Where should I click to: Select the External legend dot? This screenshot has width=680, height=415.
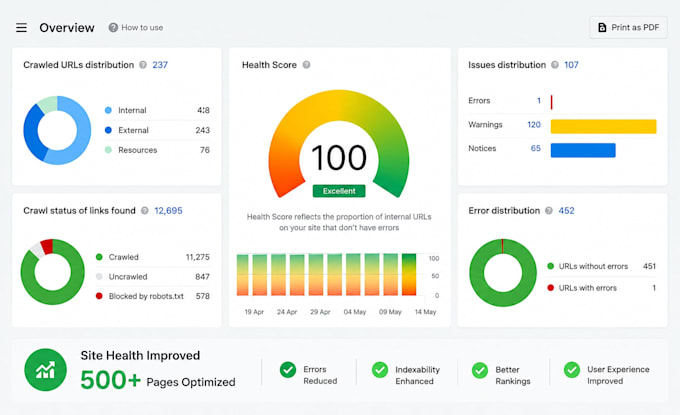[x=108, y=130]
